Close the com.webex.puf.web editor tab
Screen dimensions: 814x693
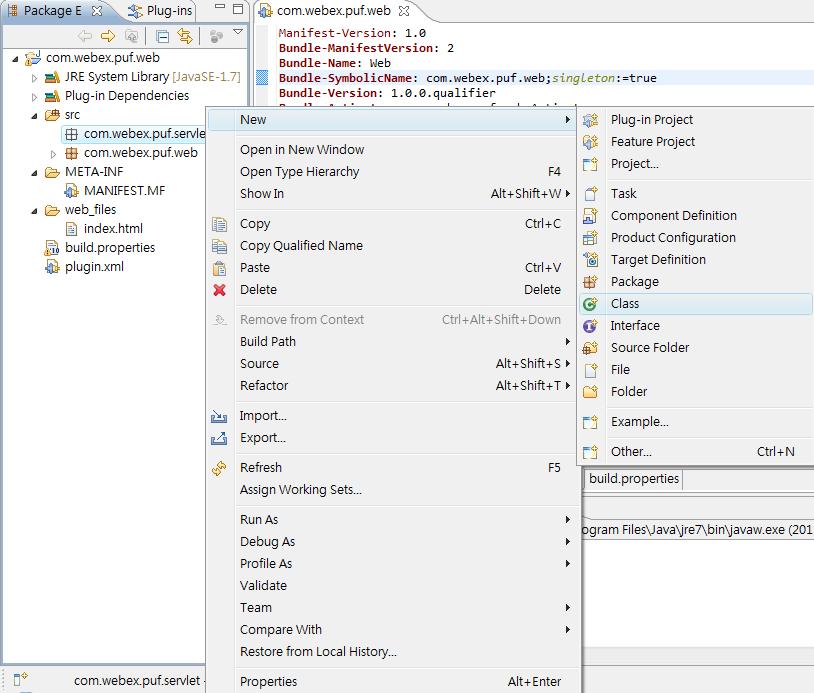coord(404,10)
